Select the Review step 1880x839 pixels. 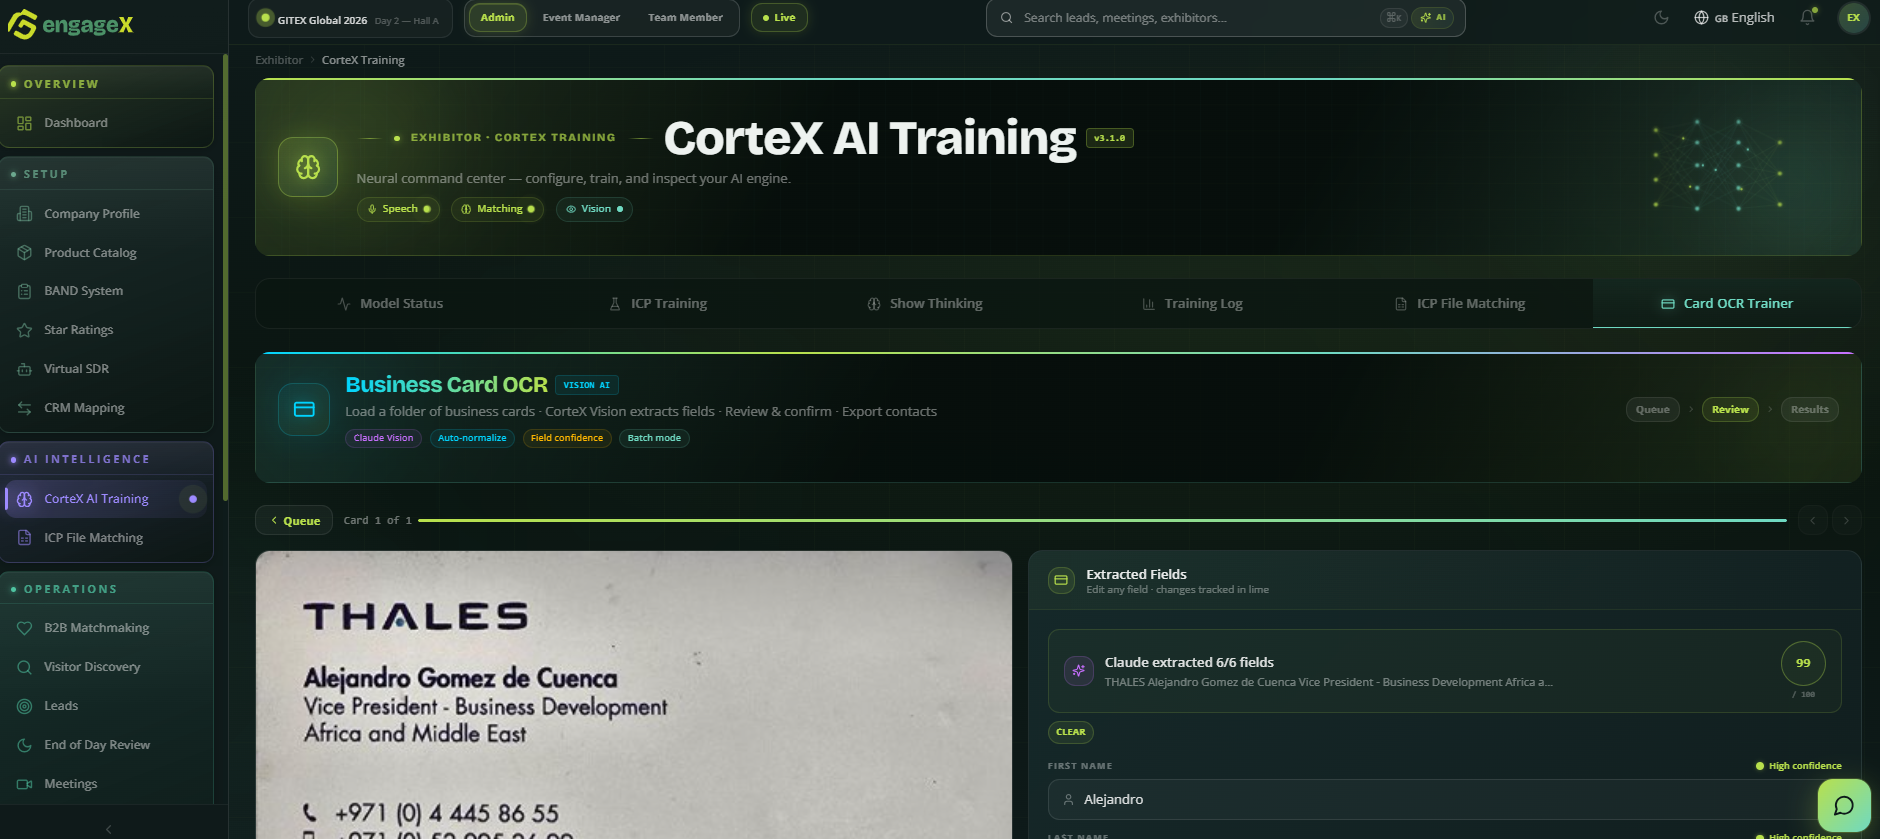(x=1730, y=409)
